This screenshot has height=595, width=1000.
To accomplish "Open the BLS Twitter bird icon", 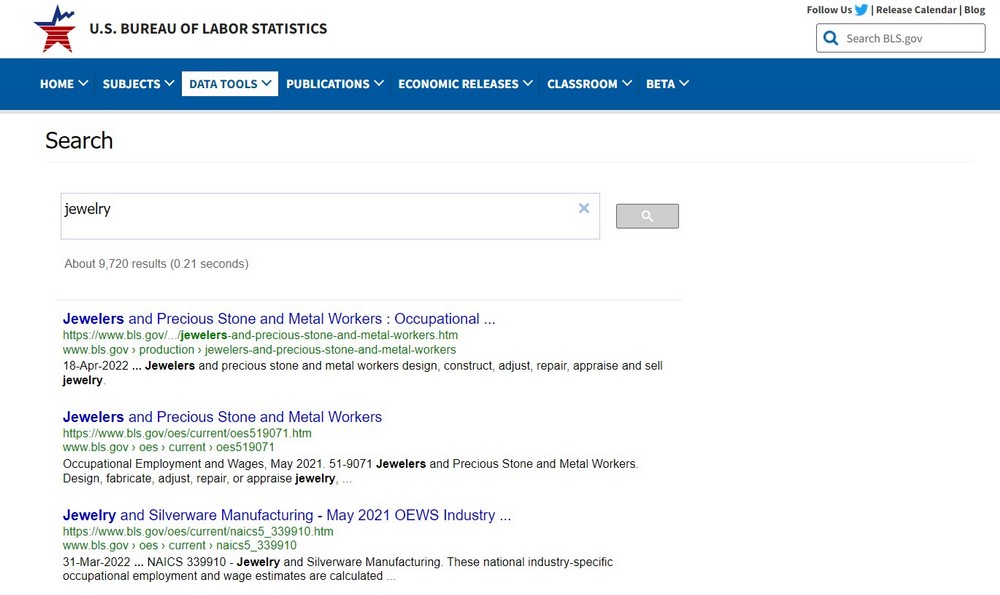I will coord(862,10).
